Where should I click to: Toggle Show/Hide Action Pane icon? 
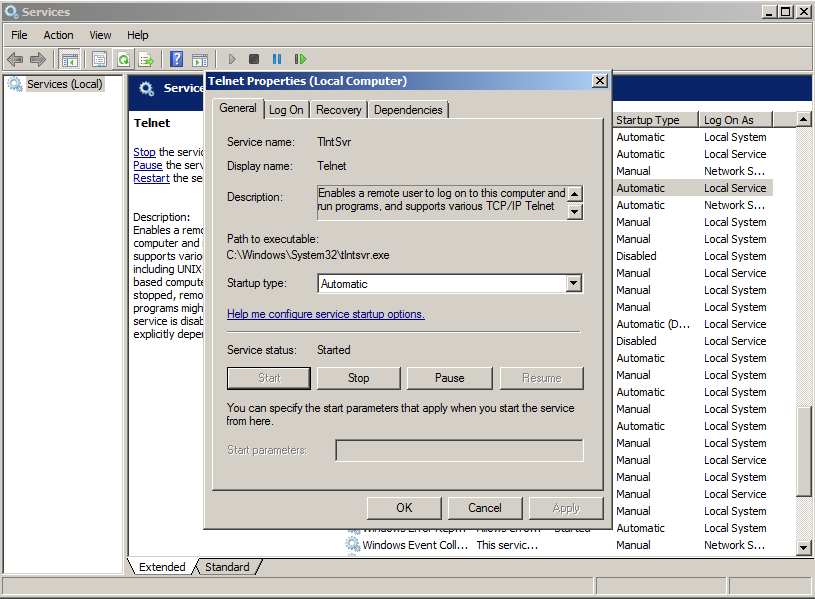[x=200, y=59]
